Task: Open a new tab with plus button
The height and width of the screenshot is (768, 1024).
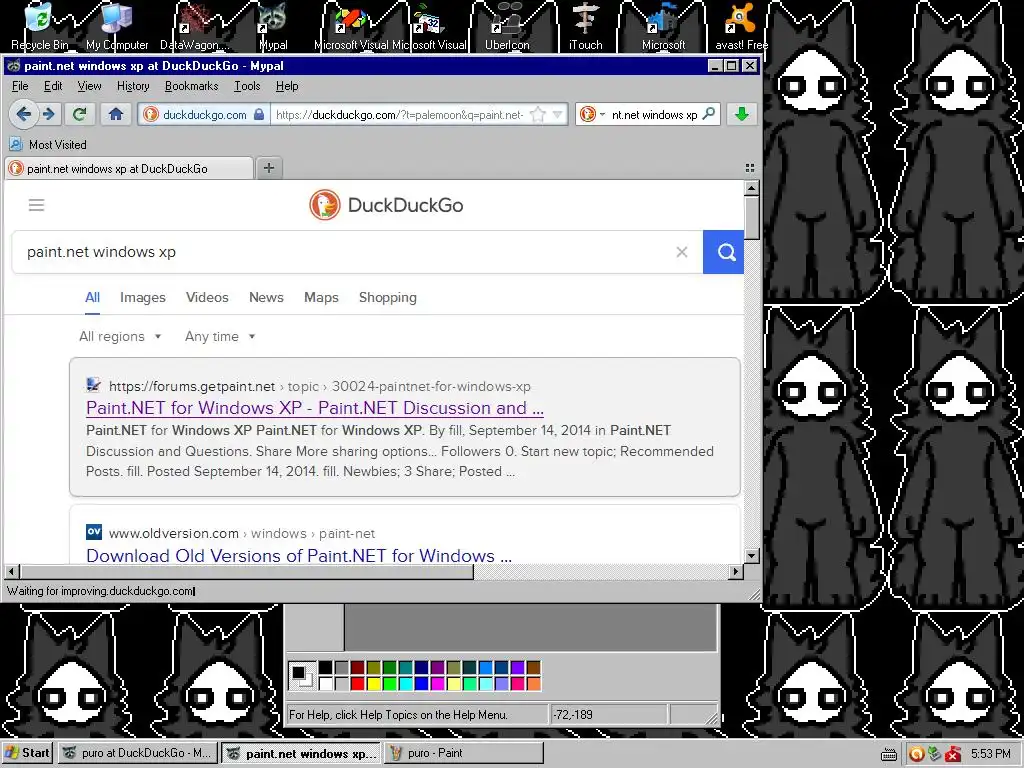Action: pos(268,168)
